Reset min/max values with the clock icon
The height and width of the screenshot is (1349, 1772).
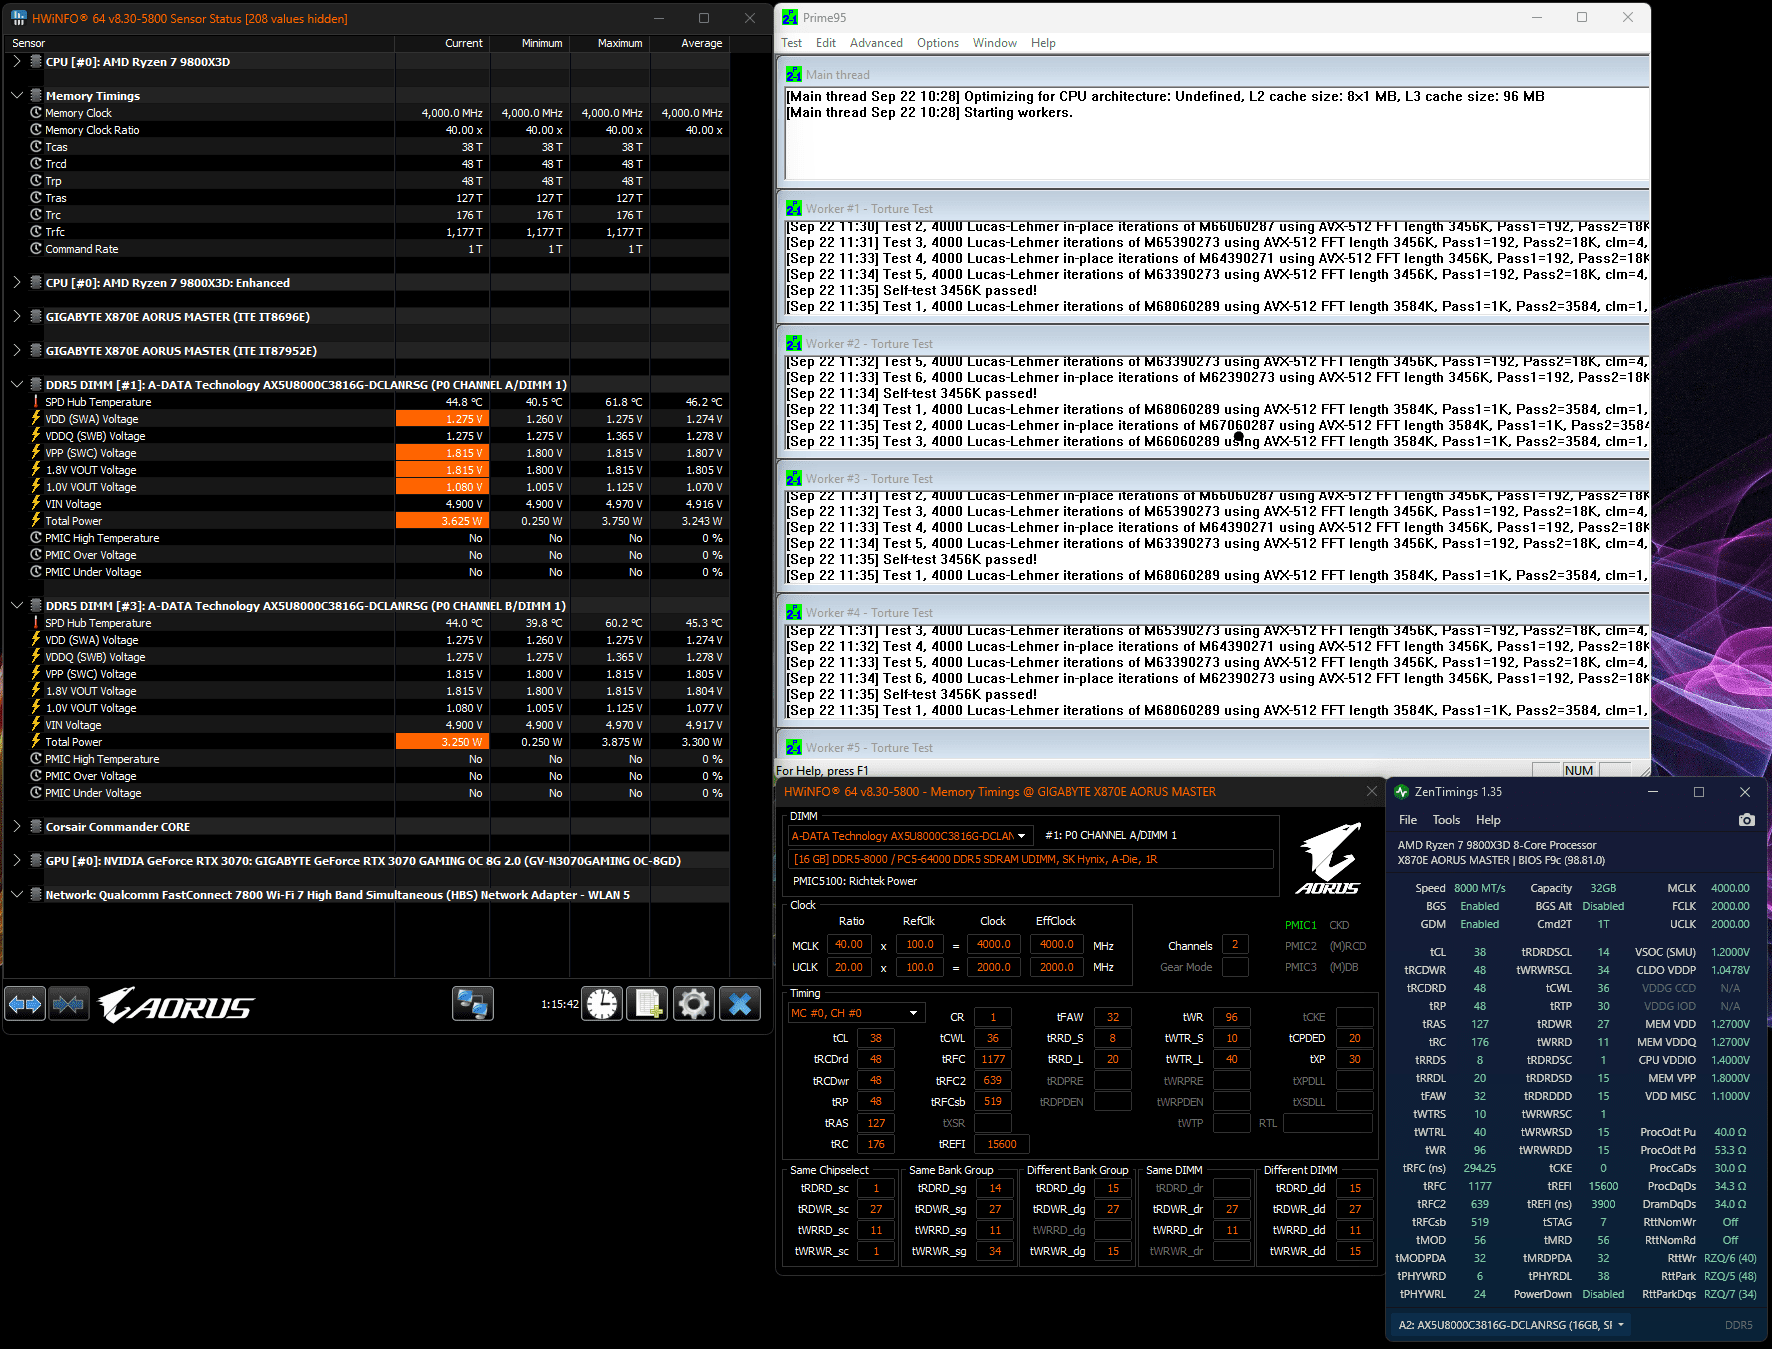(603, 1003)
